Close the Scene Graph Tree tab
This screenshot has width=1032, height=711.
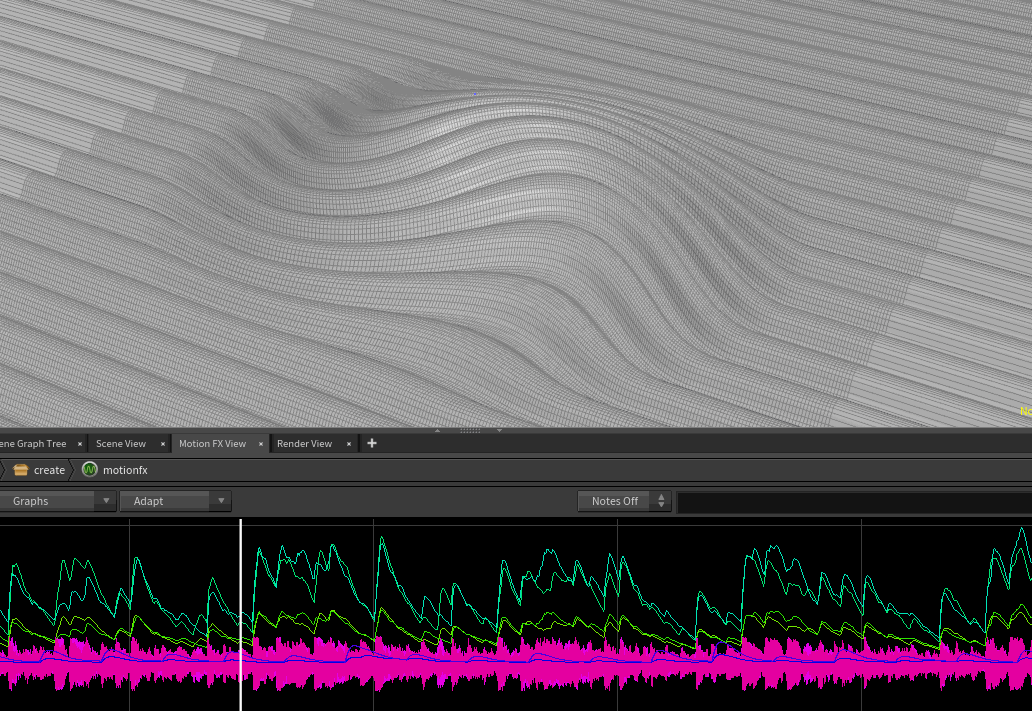point(80,444)
